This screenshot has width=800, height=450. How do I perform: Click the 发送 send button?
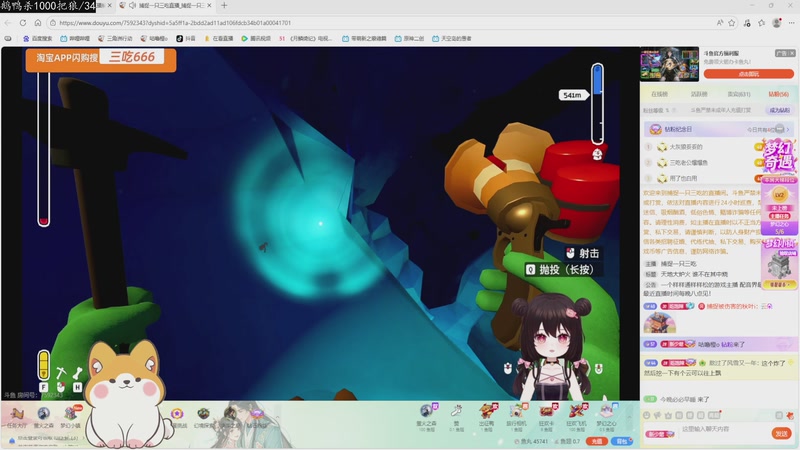click(x=781, y=433)
